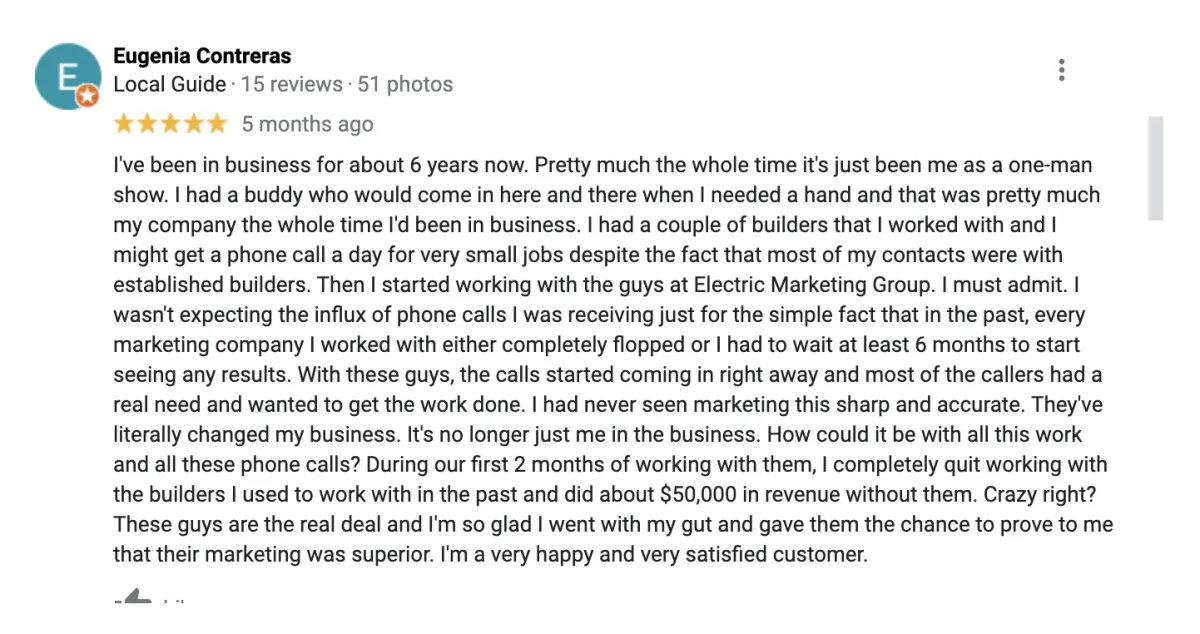Image resolution: width=1200 pixels, height=634 pixels.
Task: Click the 5 months ago timestamp
Action: [x=307, y=124]
